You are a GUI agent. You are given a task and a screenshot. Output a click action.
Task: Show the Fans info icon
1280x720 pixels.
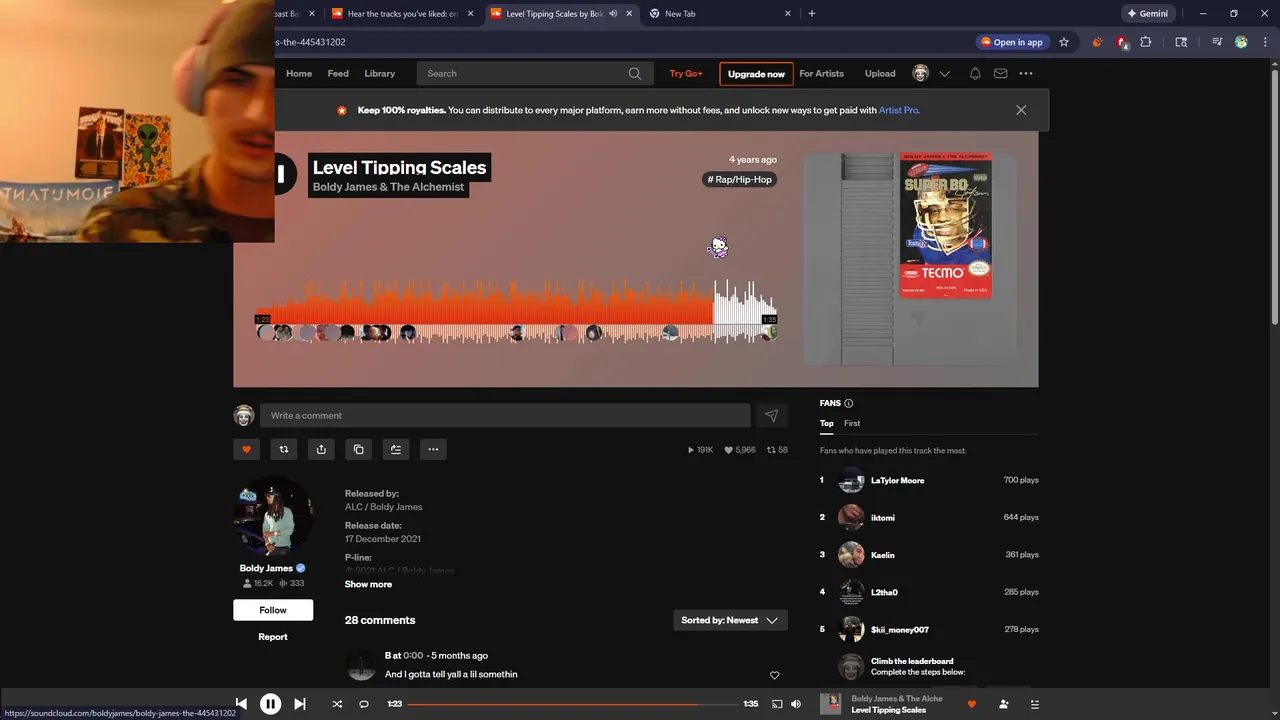[x=849, y=403]
